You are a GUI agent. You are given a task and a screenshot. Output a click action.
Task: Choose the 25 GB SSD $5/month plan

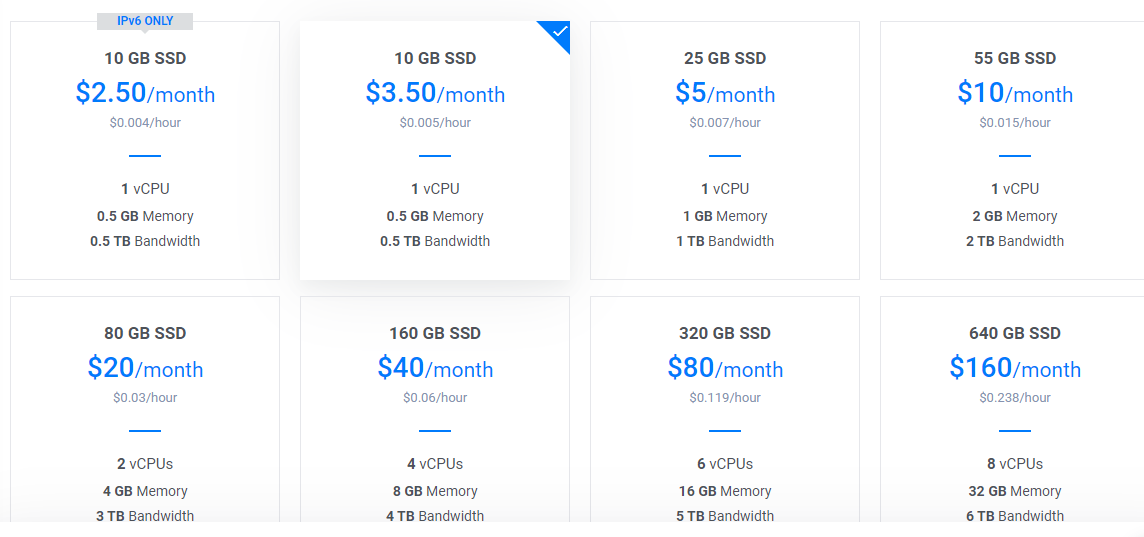tap(725, 93)
